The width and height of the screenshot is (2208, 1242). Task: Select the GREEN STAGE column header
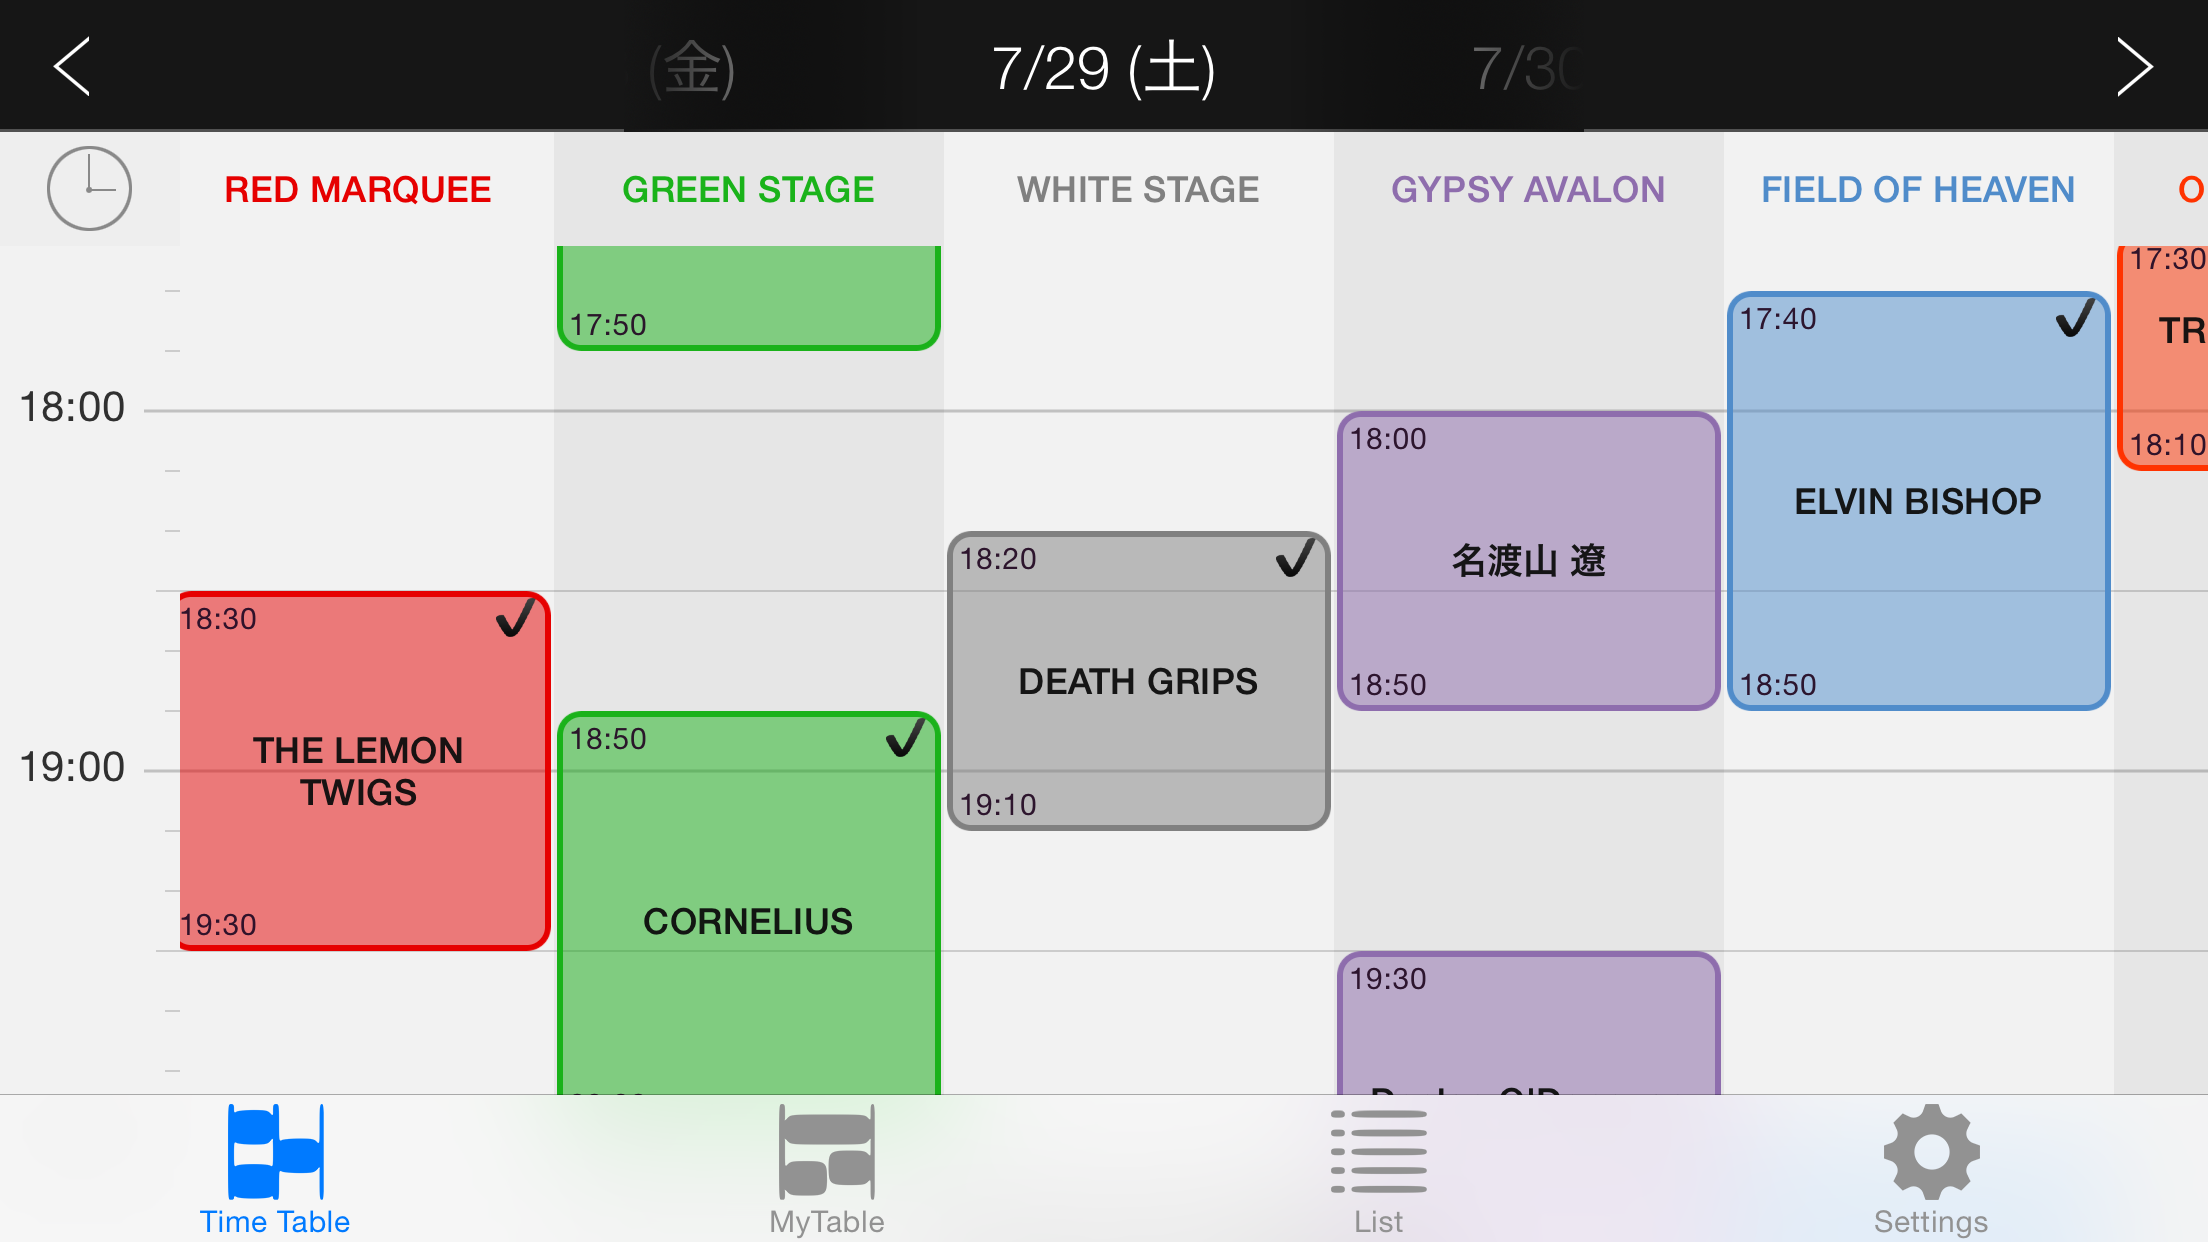click(x=748, y=189)
